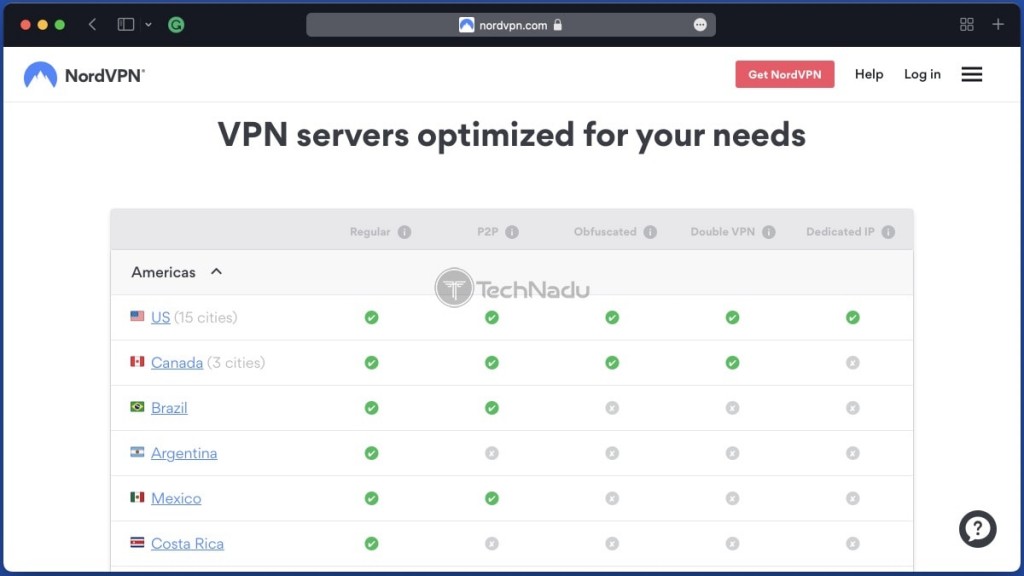Click Canada Dedicated IP unavailable mark
The height and width of the screenshot is (576, 1024).
853,362
